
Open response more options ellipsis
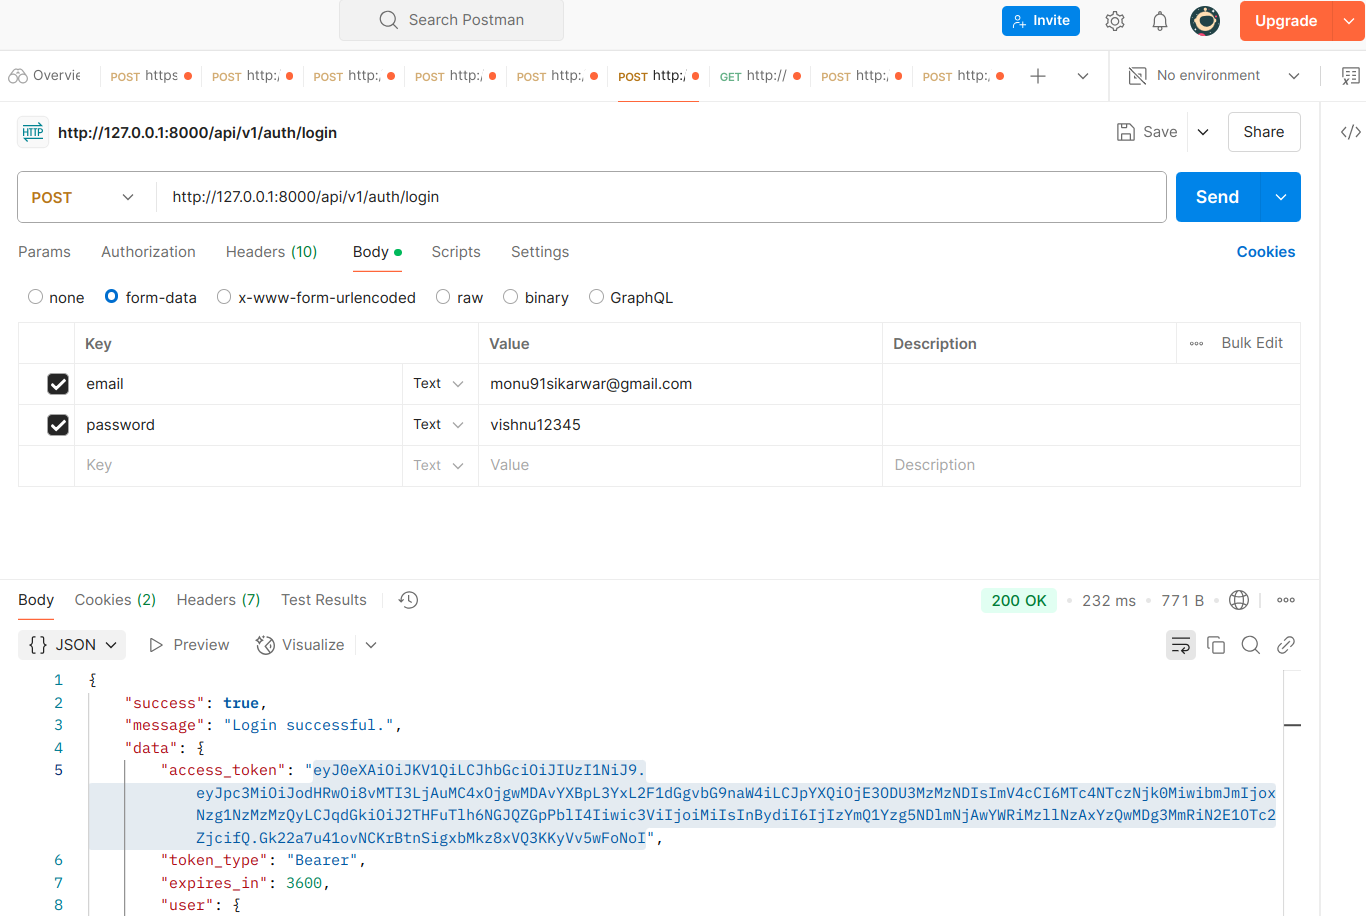tap(1286, 600)
